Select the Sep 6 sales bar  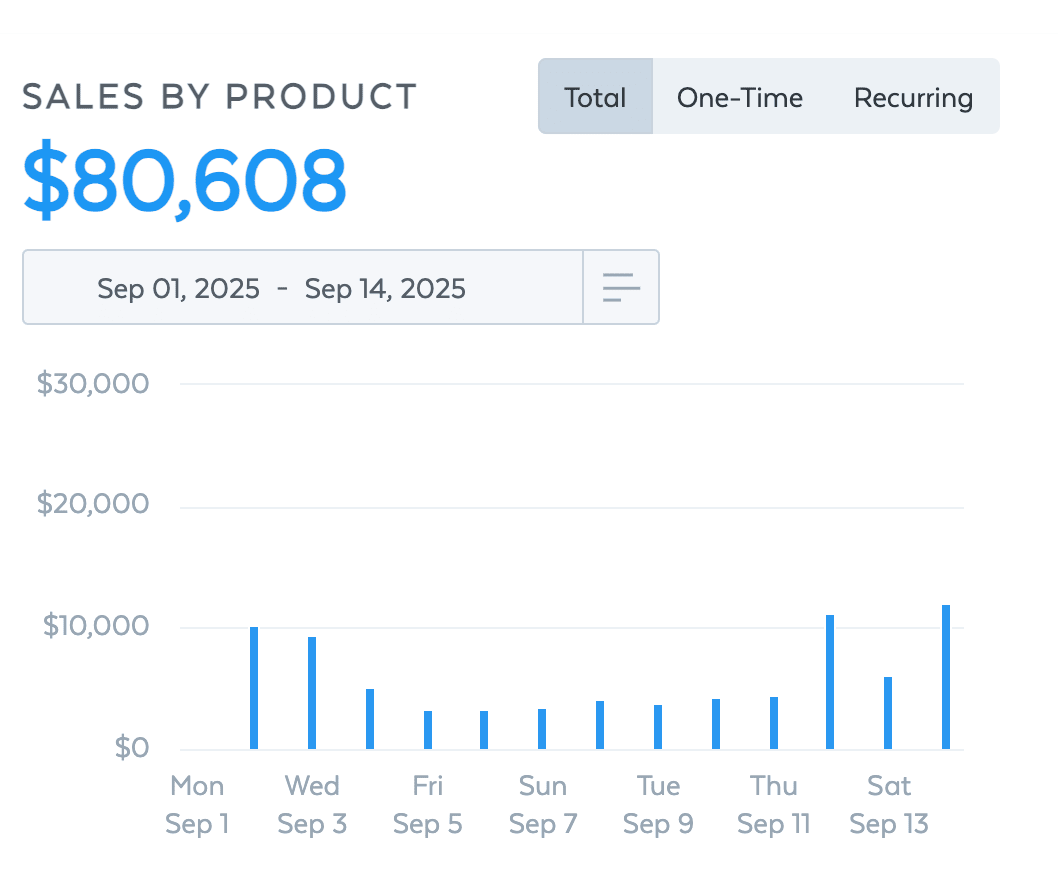point(484,730)
